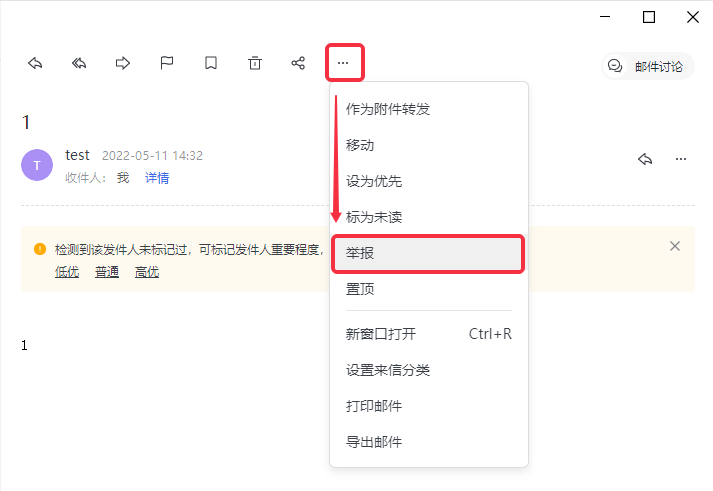
Task: Mark sender as 高优 priority
Action: click(x=147, y=272)
